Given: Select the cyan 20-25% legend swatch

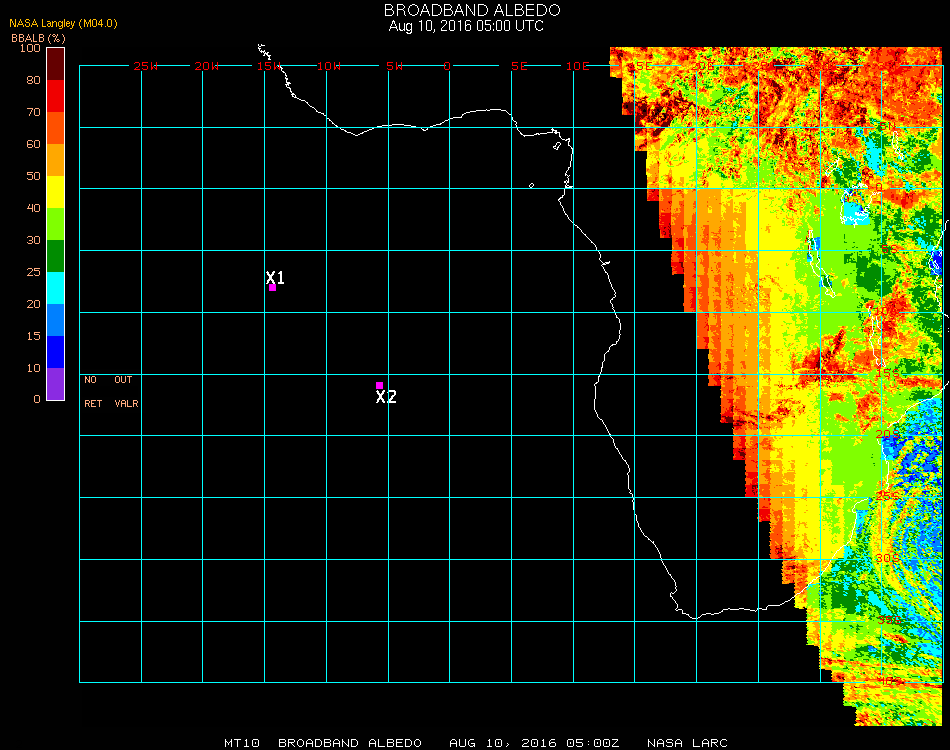Looking at the screenshot, I should pos(55,288).
